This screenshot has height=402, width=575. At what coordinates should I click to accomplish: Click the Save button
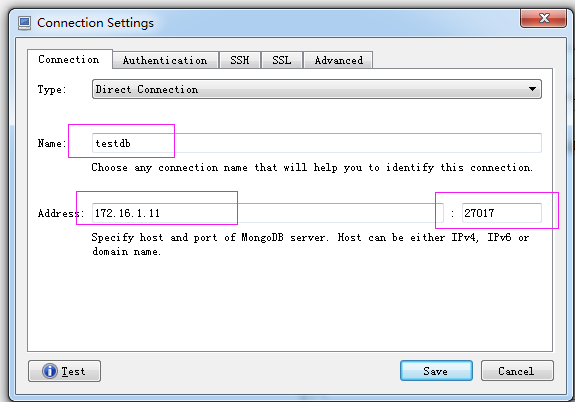coord(436,371)
